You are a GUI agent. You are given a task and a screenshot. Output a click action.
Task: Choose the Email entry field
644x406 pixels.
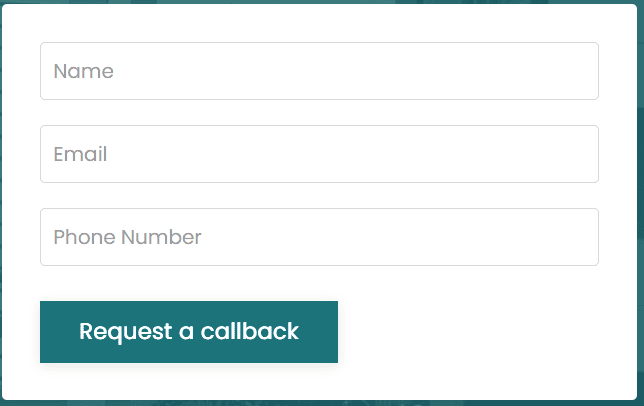point(319,154)
